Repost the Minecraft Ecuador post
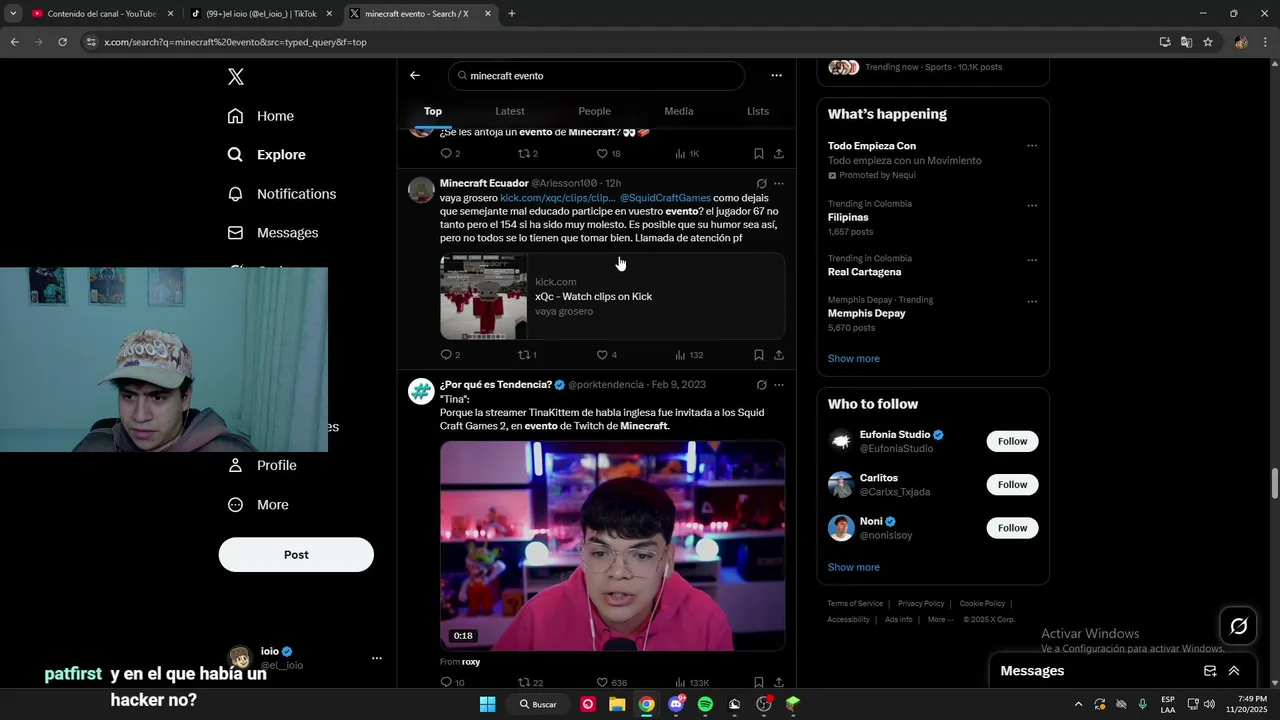Viewport: 1280px width, 720px height. coord(527,355)
